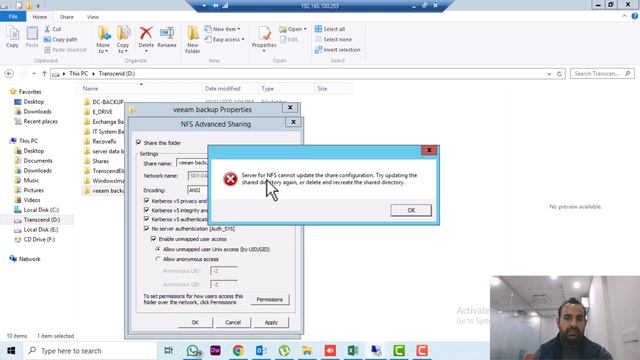Click Copy path in Clipboard group
This screenshot has width=640, height=360.
point(60,40)
